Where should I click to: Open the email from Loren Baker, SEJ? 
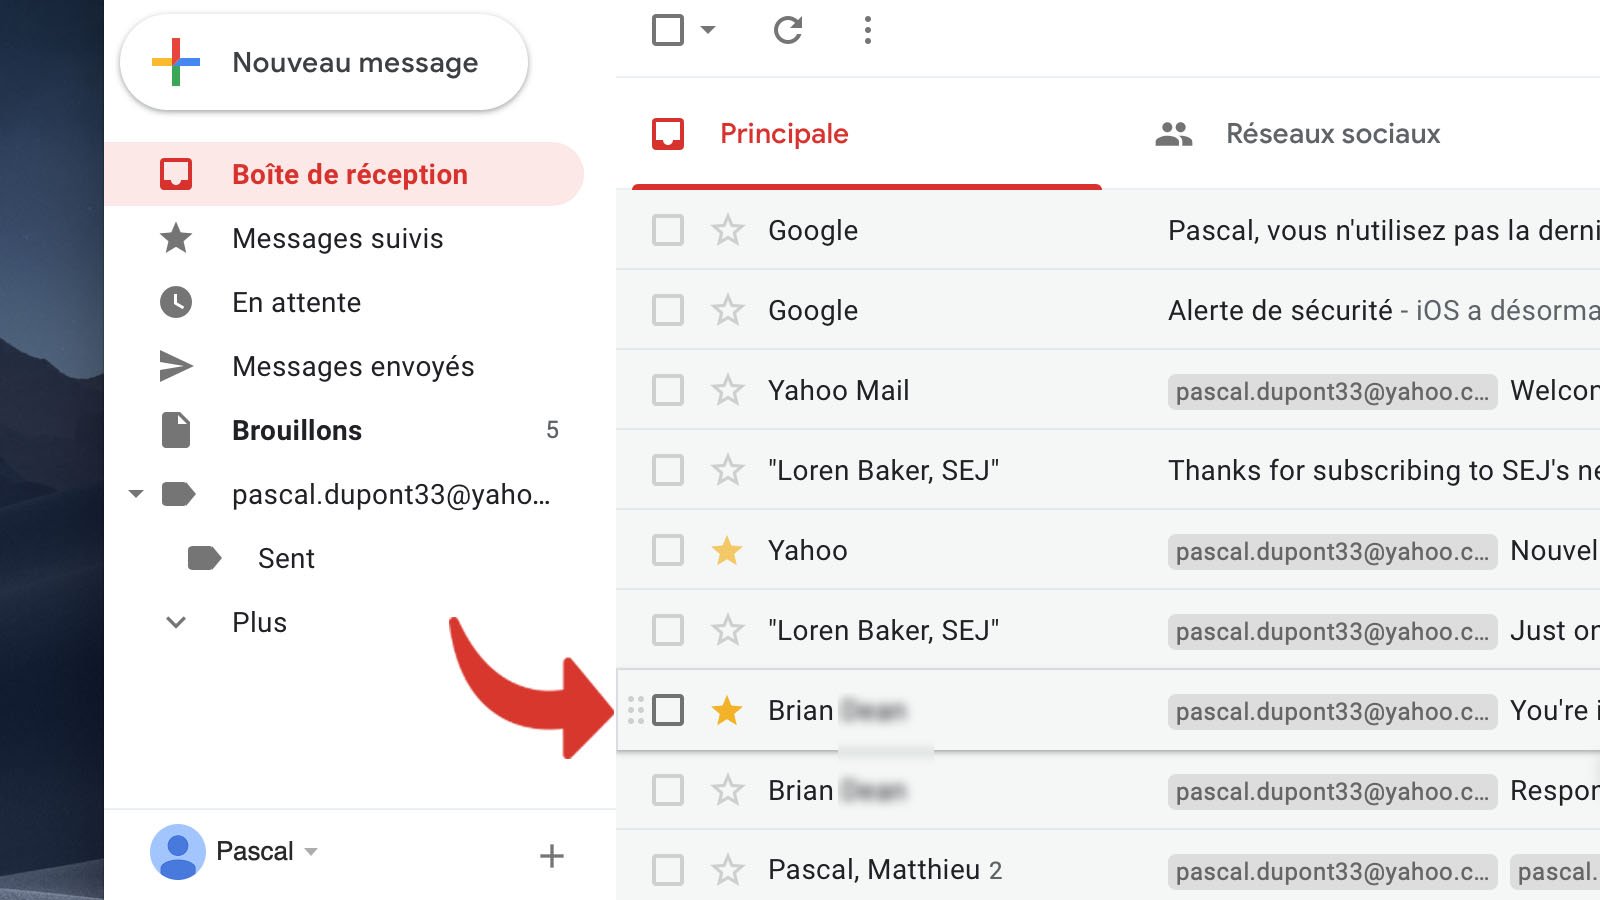(885, 470)
